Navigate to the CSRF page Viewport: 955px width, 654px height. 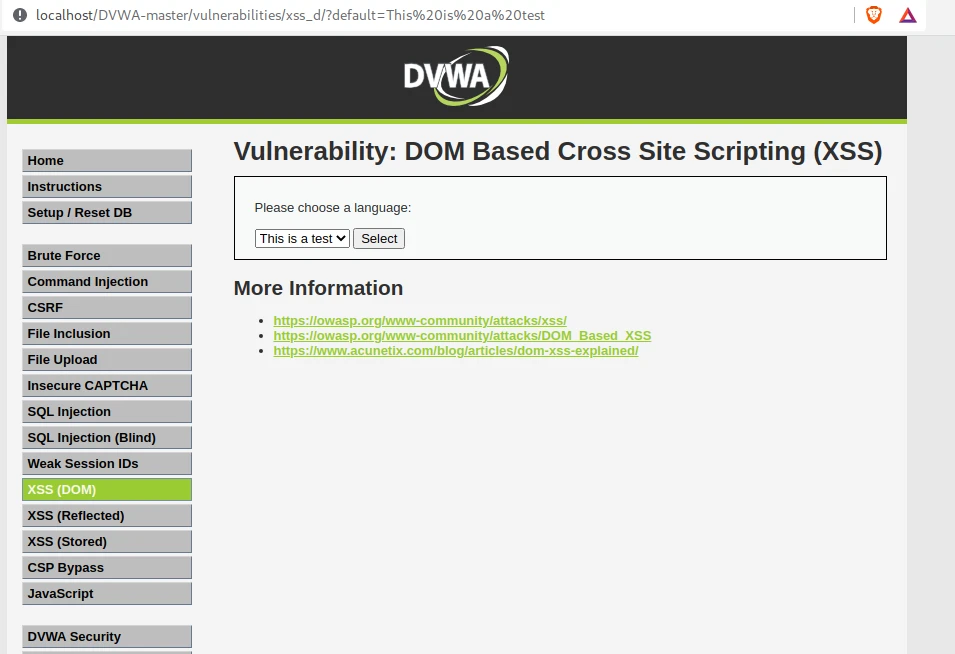[x=106, y=307]
